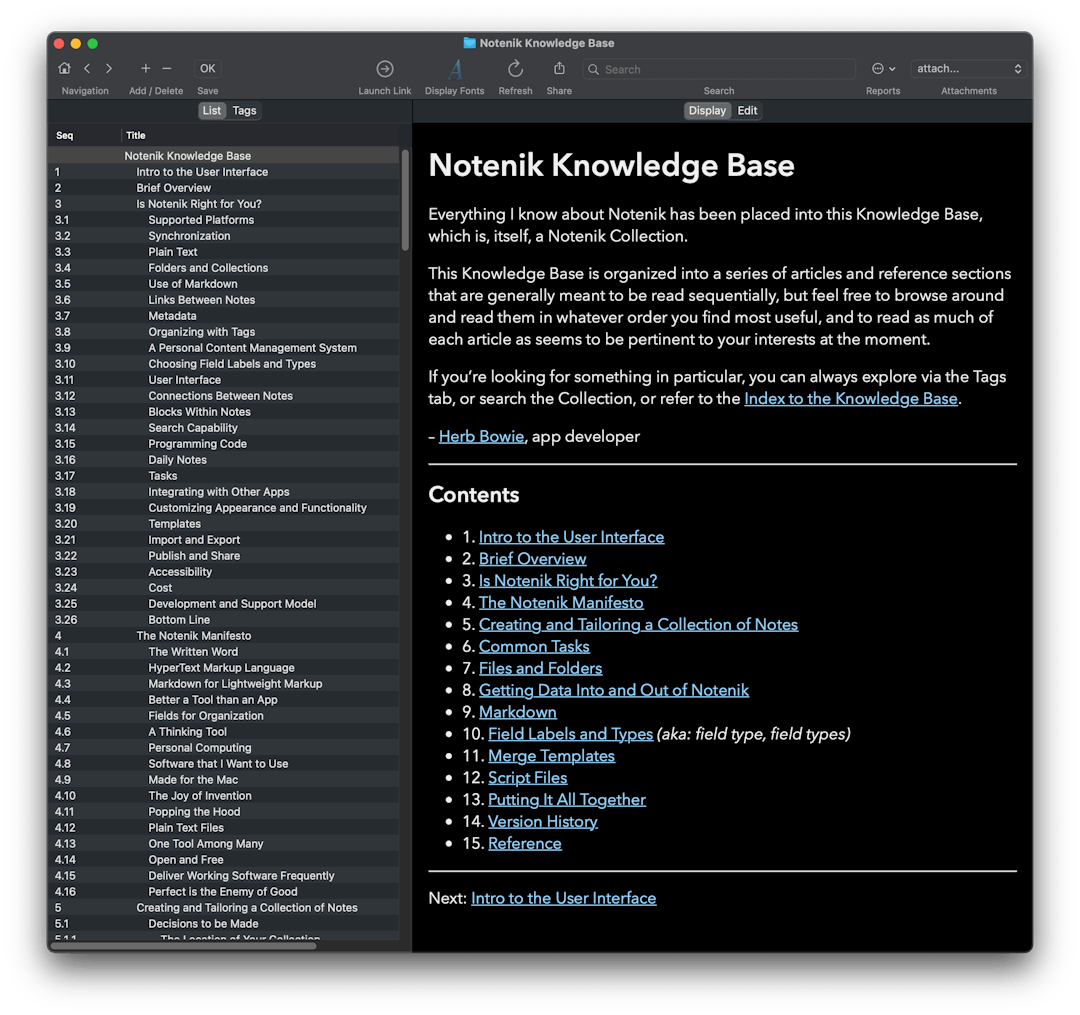Open the Reports dropdown menu

[x=882, y=68]
